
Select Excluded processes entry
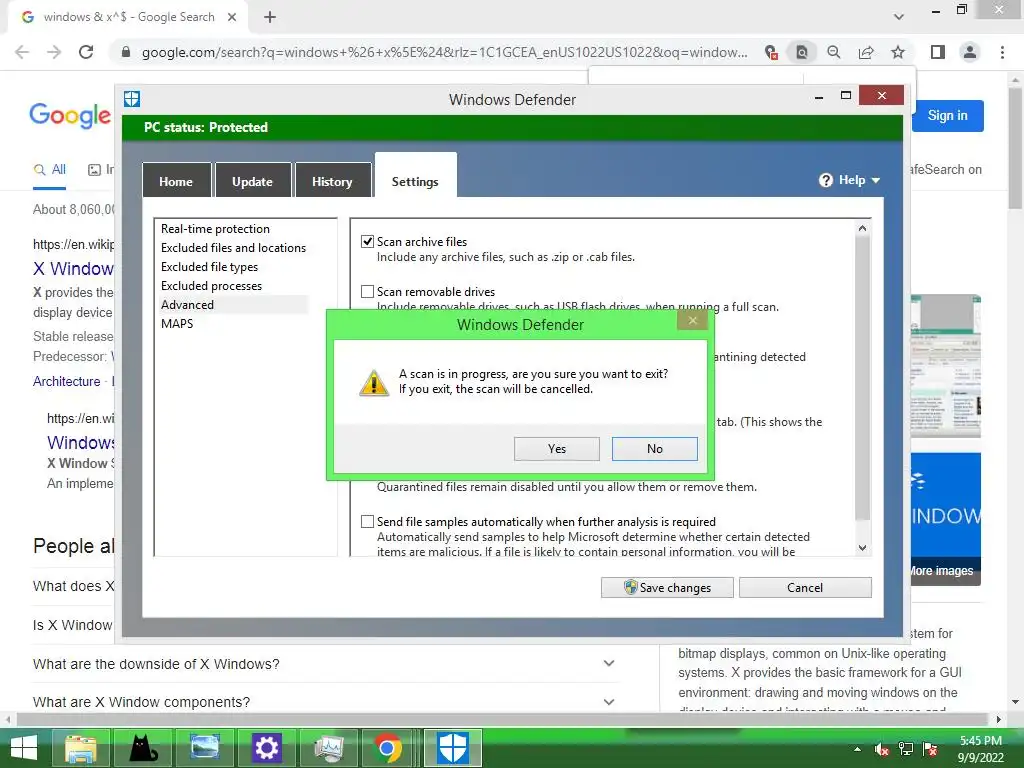(x=212, y=285)
